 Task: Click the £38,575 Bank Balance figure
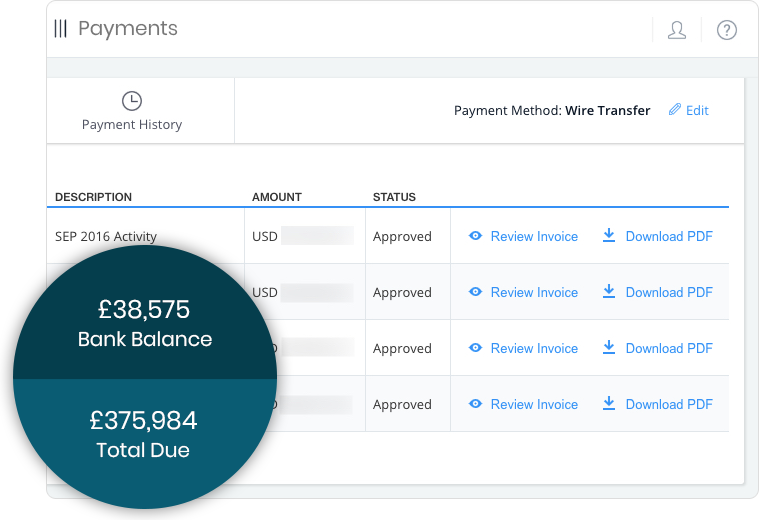click(144, 309)
